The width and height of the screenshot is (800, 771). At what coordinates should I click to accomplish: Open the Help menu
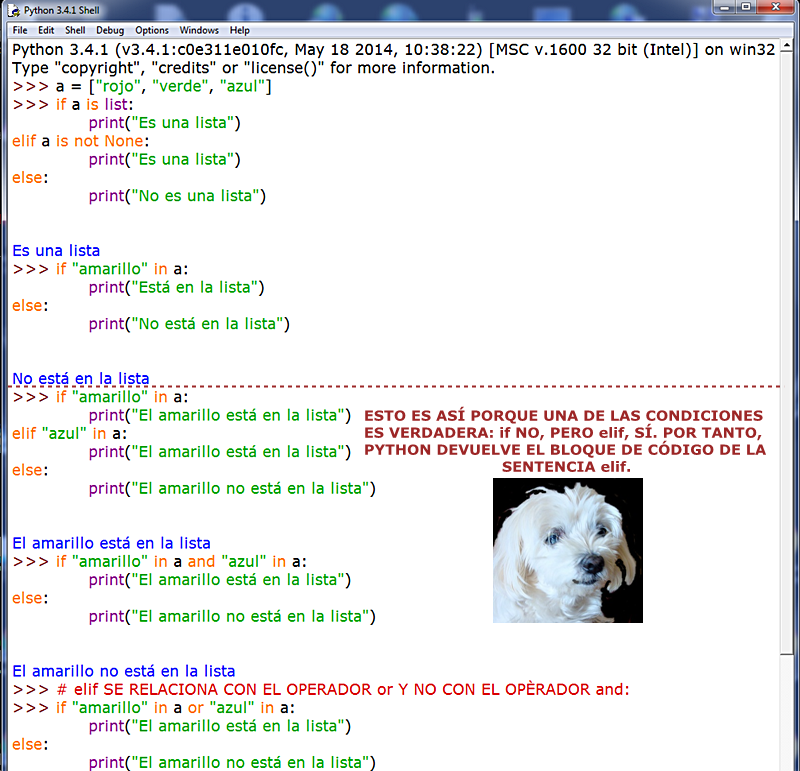(239, 30)
